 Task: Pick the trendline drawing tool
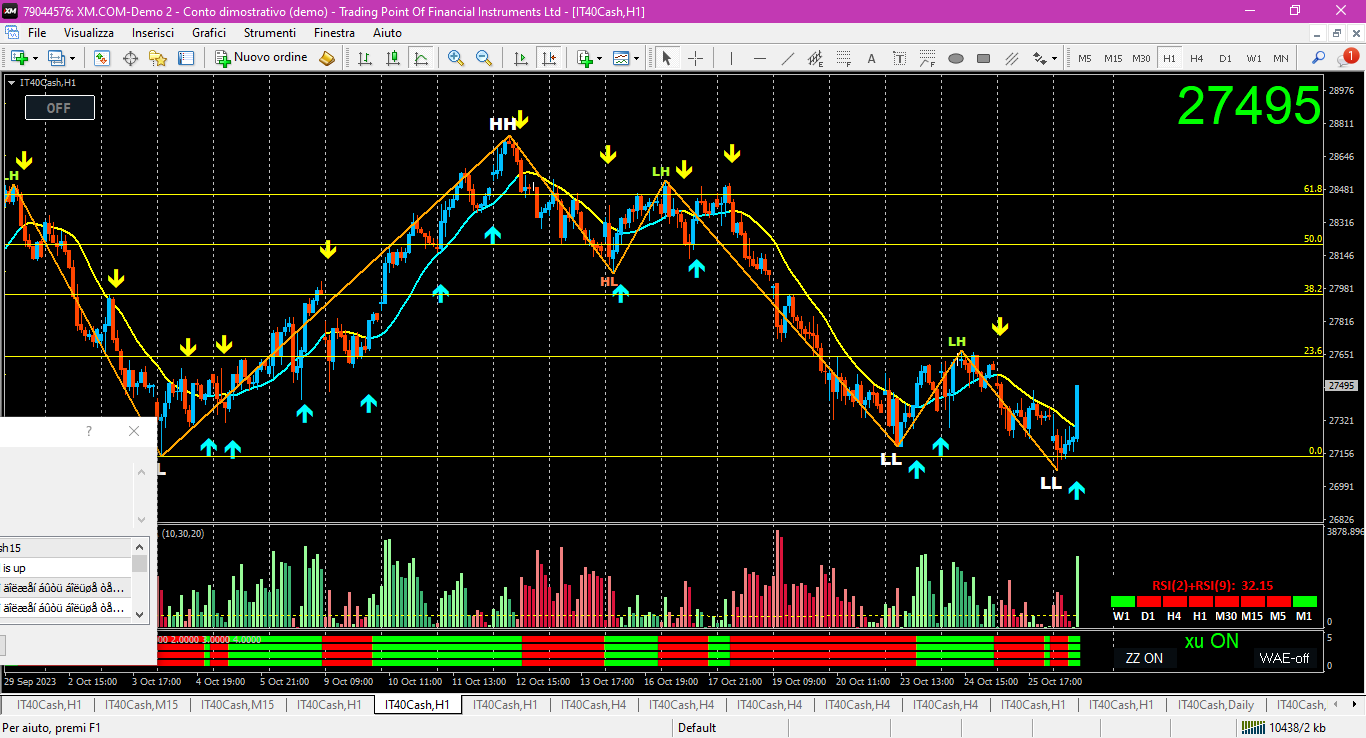787,58
